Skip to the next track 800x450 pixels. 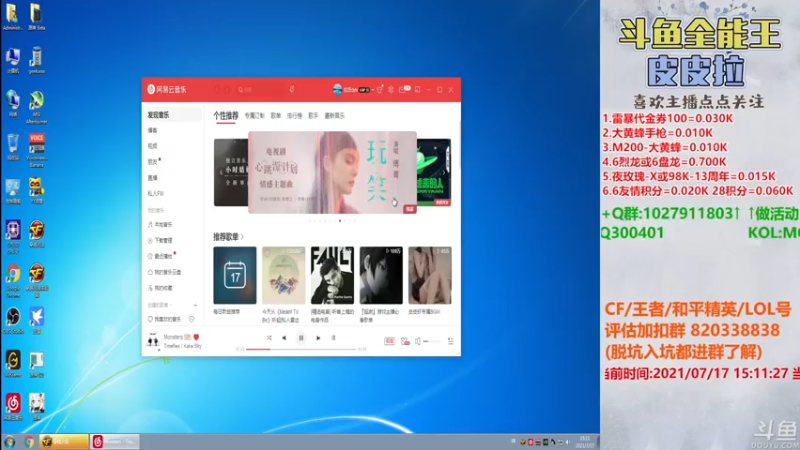click(318, 338)
